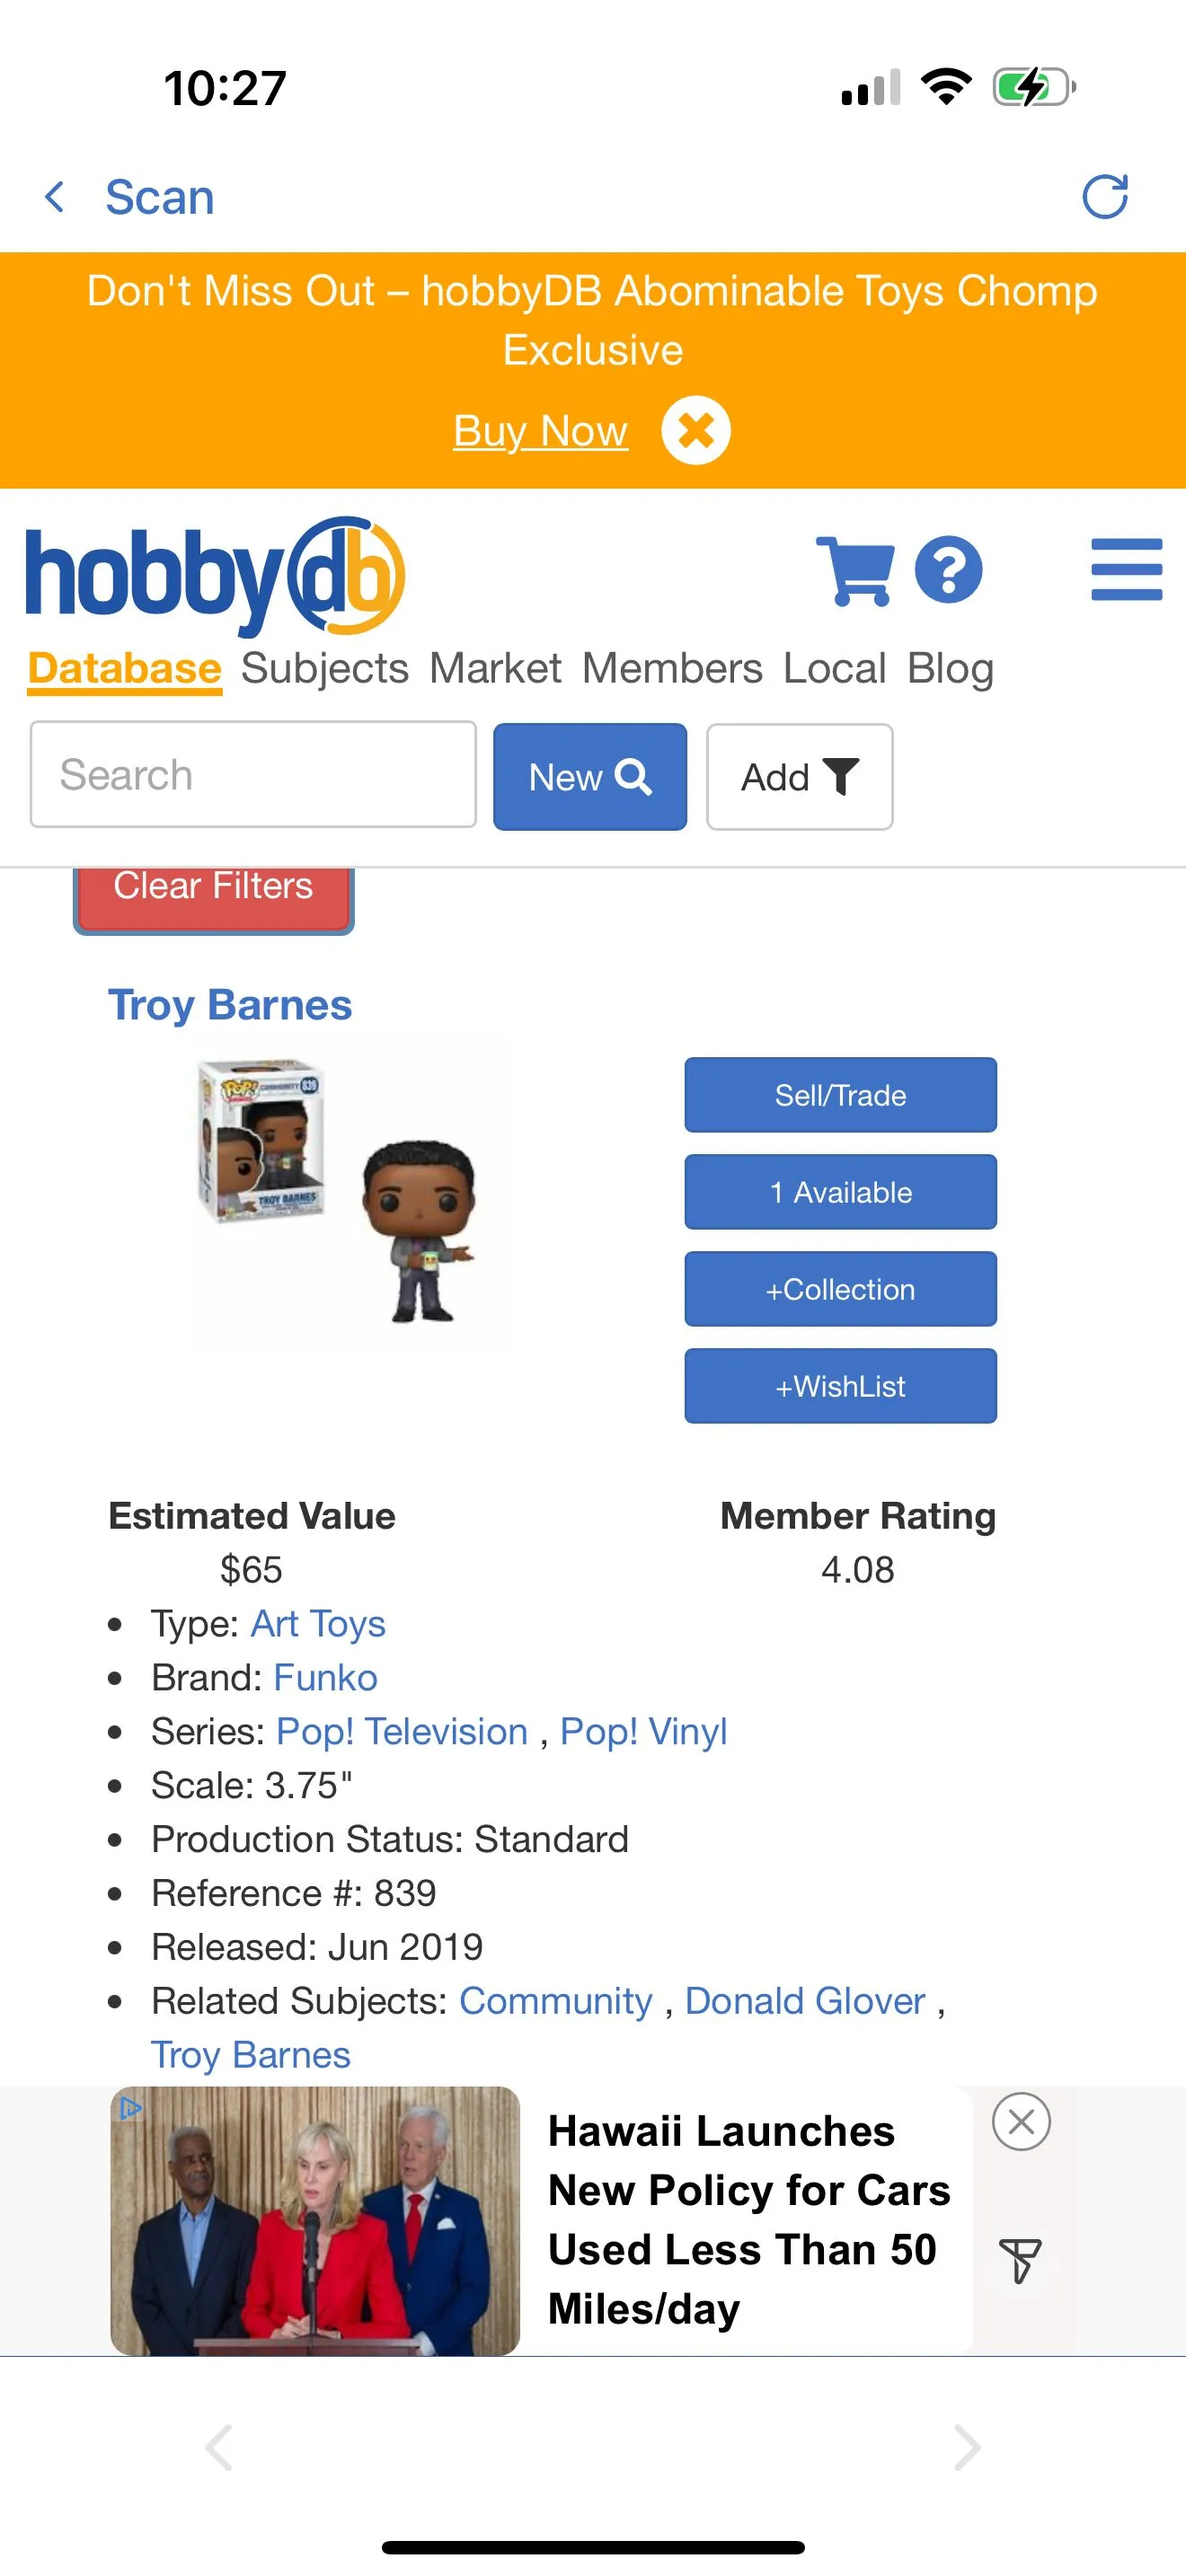The image size is (1186, 2576).
Task: Open the help question mark icon
Action: (x=948, y=570)
